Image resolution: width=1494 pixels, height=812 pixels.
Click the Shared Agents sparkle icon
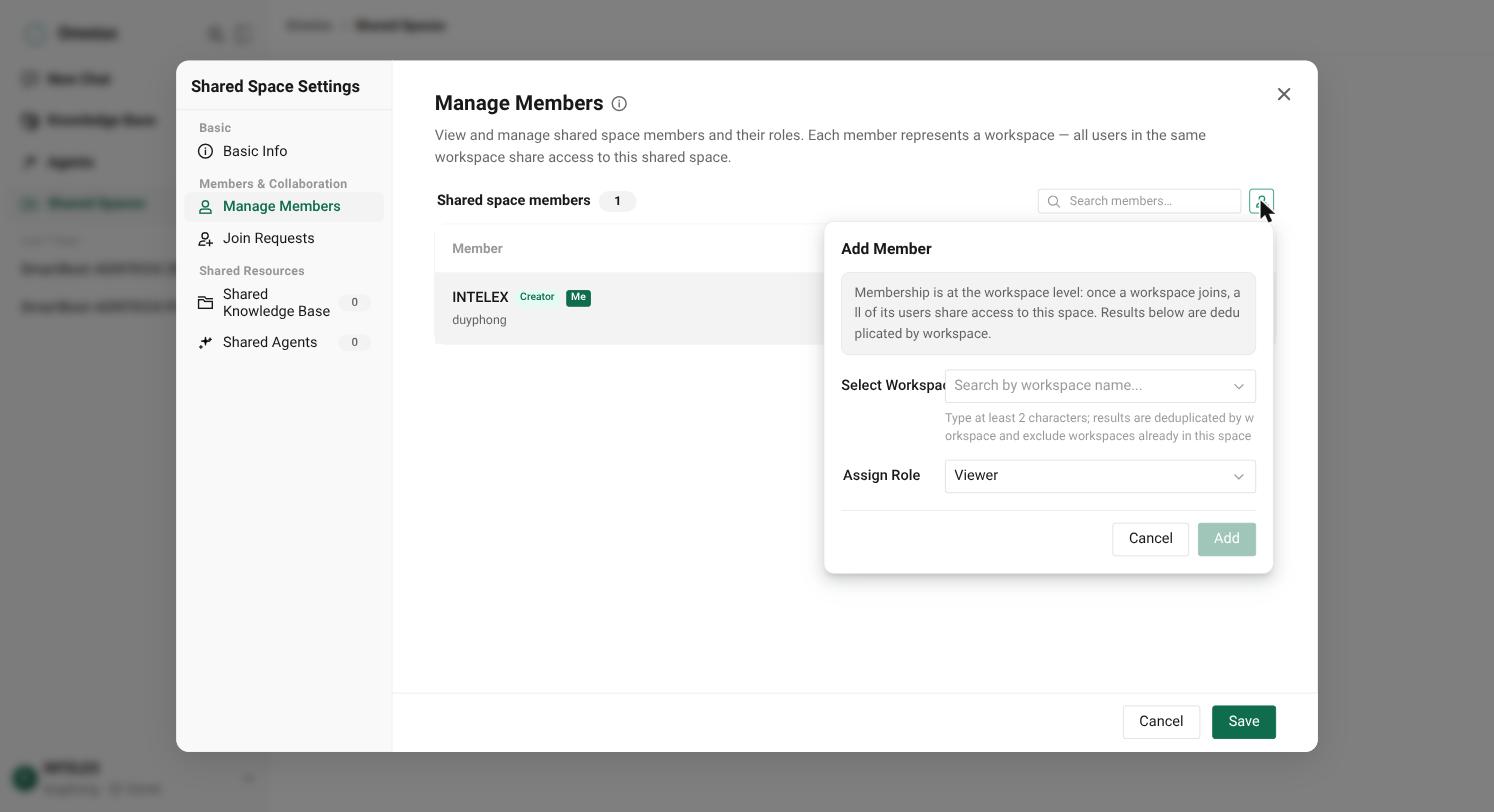tap(205, 342)
